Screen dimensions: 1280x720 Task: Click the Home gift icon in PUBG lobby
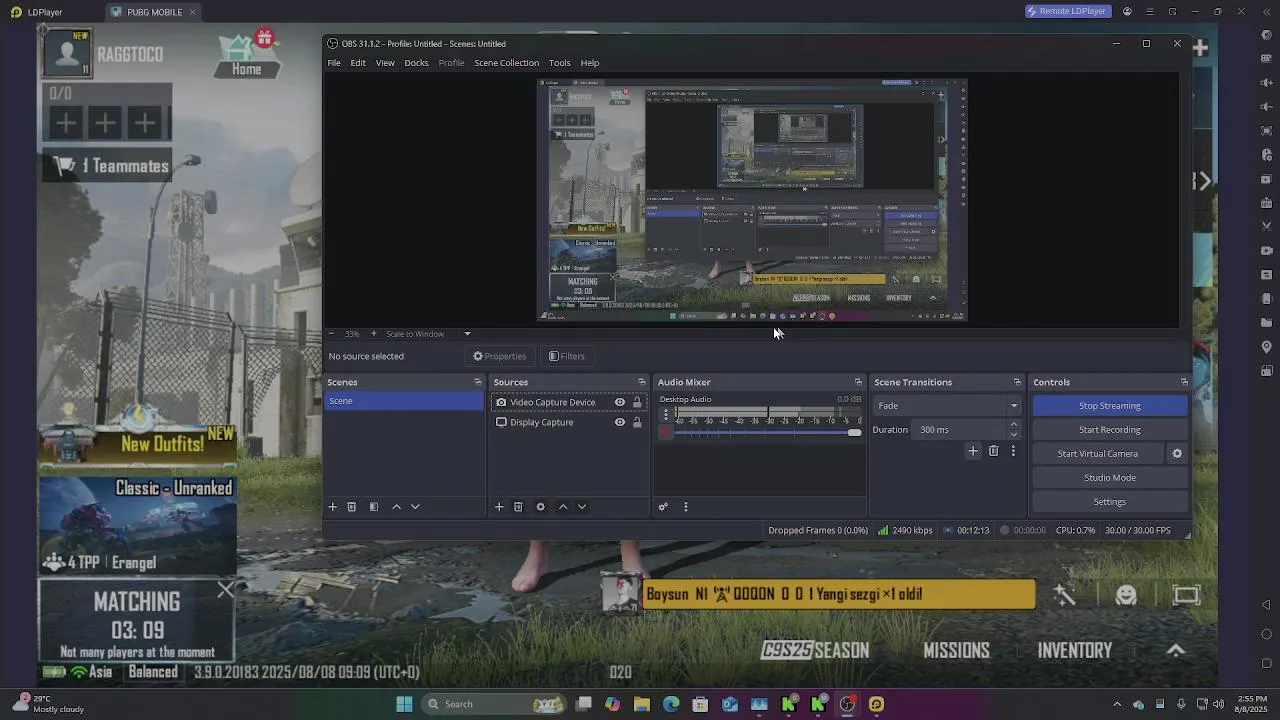247,55
